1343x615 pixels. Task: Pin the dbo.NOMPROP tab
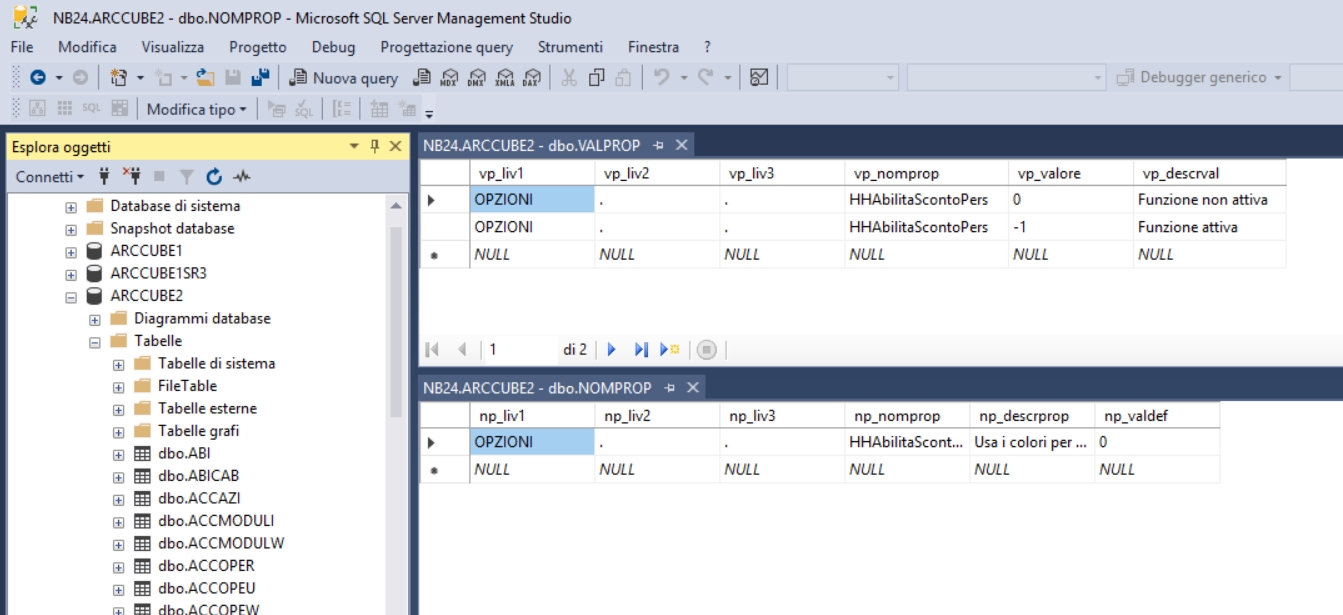point(670,388)
